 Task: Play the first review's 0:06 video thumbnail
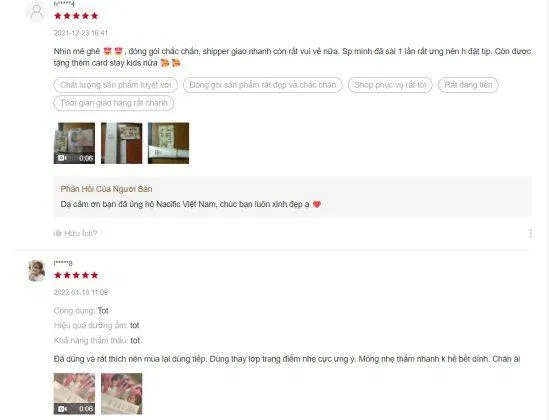(74, 143)
